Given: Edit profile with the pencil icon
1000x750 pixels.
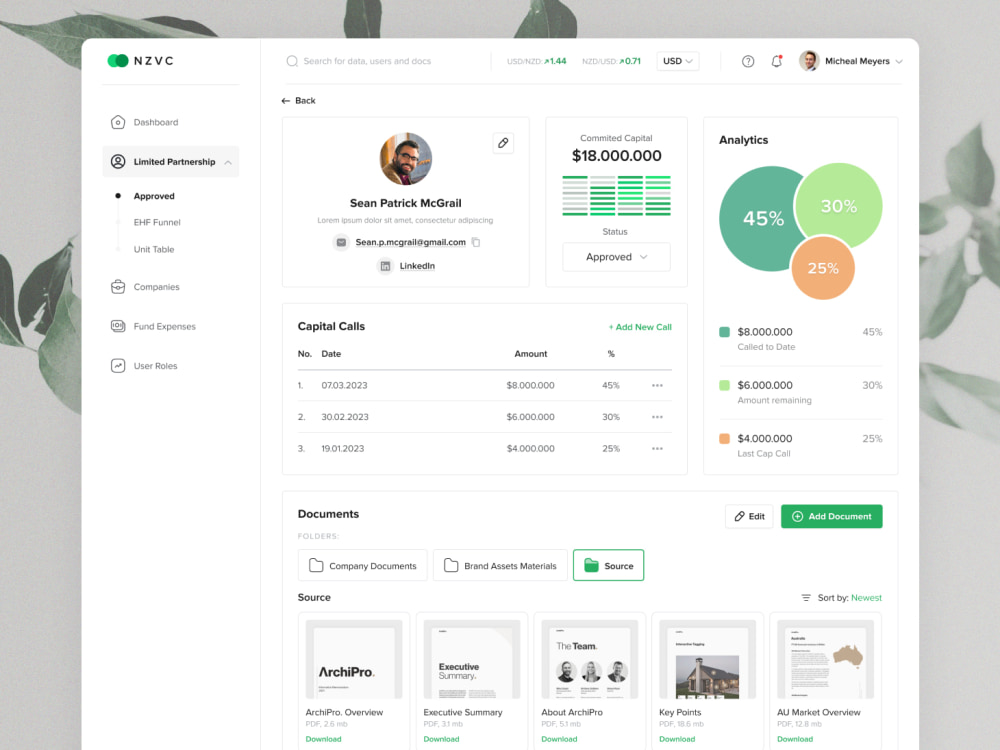Looking at the screenshot, I should (503, 143).
